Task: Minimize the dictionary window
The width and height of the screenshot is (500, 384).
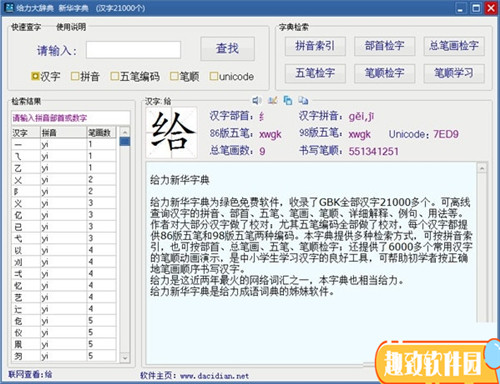Action: pos(460,8)
